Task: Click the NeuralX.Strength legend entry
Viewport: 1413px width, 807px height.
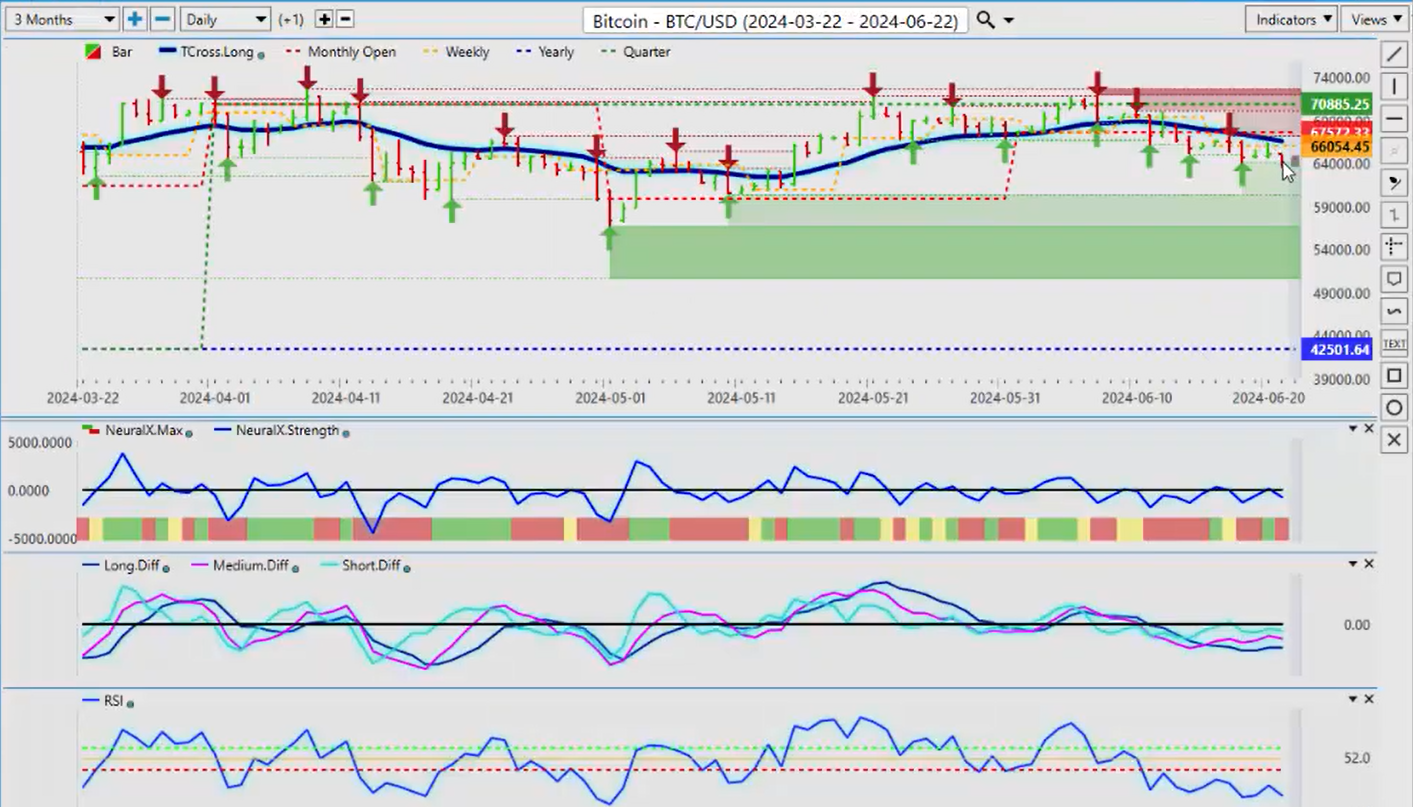Action: tap(277, 430)
